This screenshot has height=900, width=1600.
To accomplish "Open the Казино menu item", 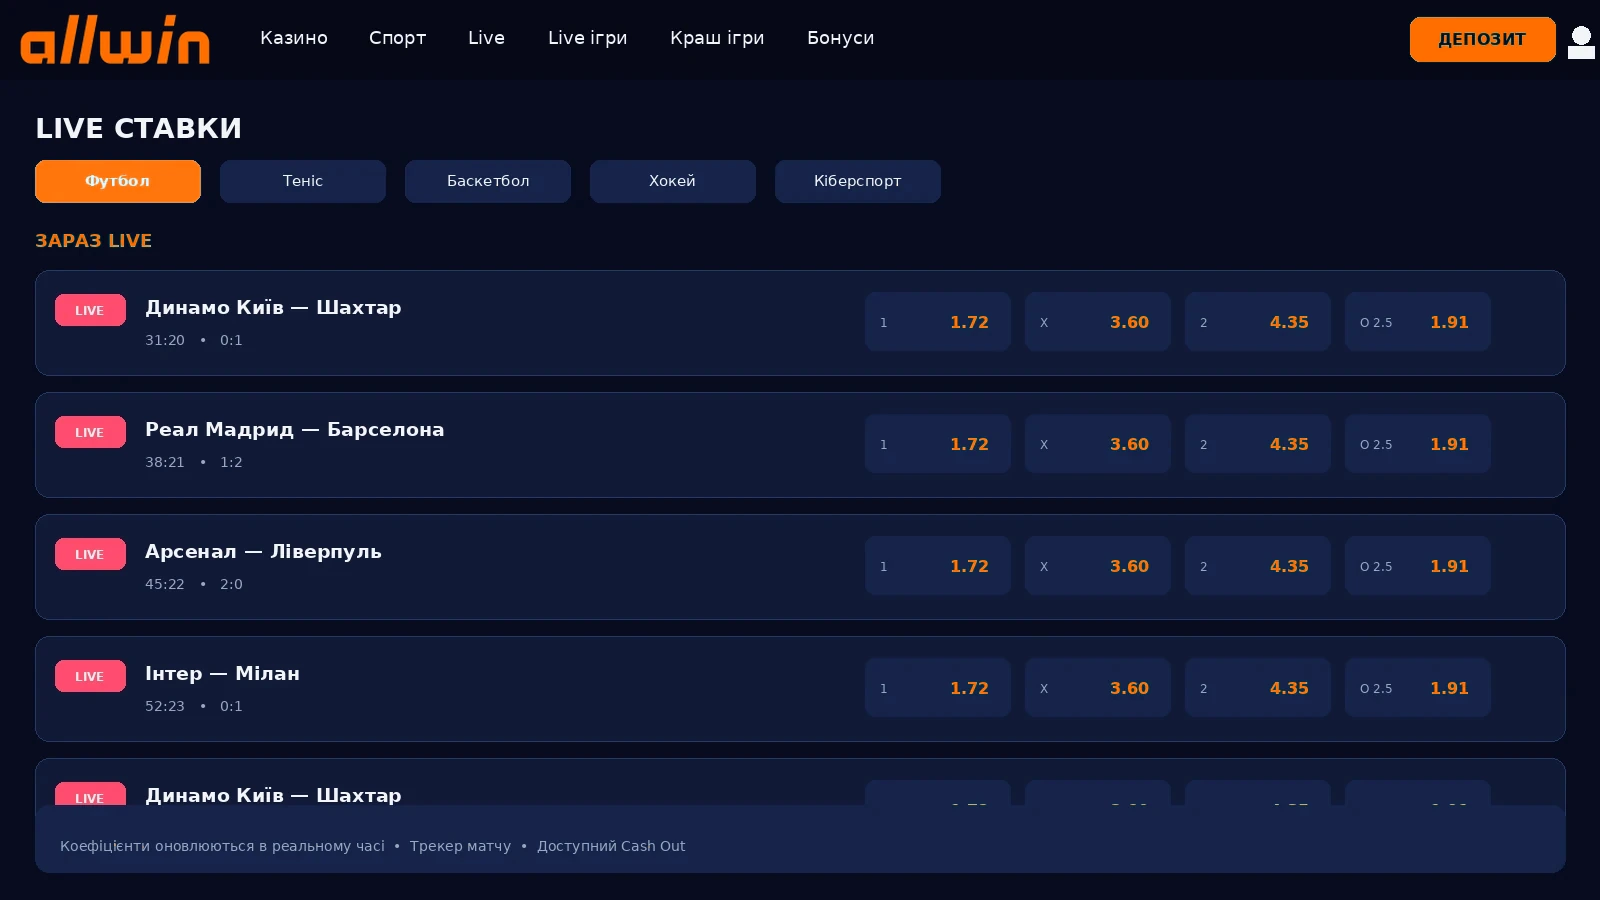I will coord(294,38).
